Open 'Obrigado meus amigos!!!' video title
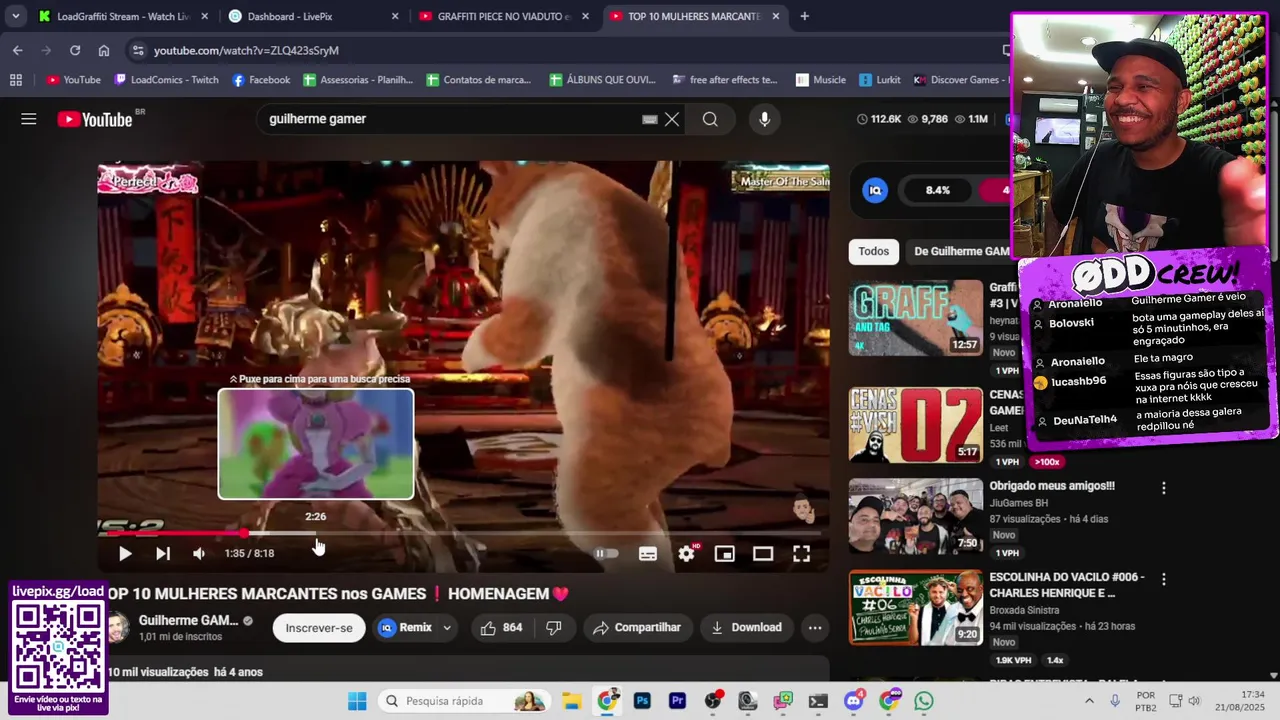This screenshot has height=720, width=1280. click(1052, 486)
